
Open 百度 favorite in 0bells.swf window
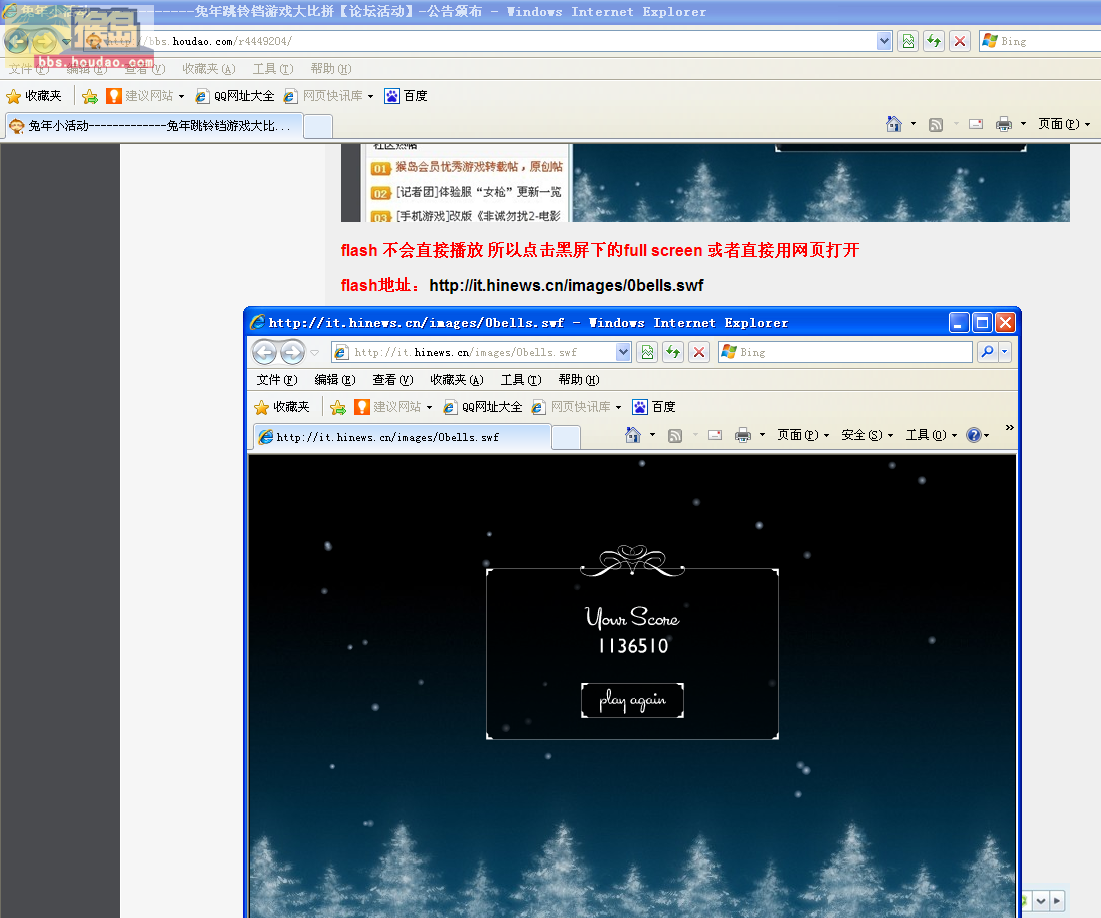[x=654, y=407]
